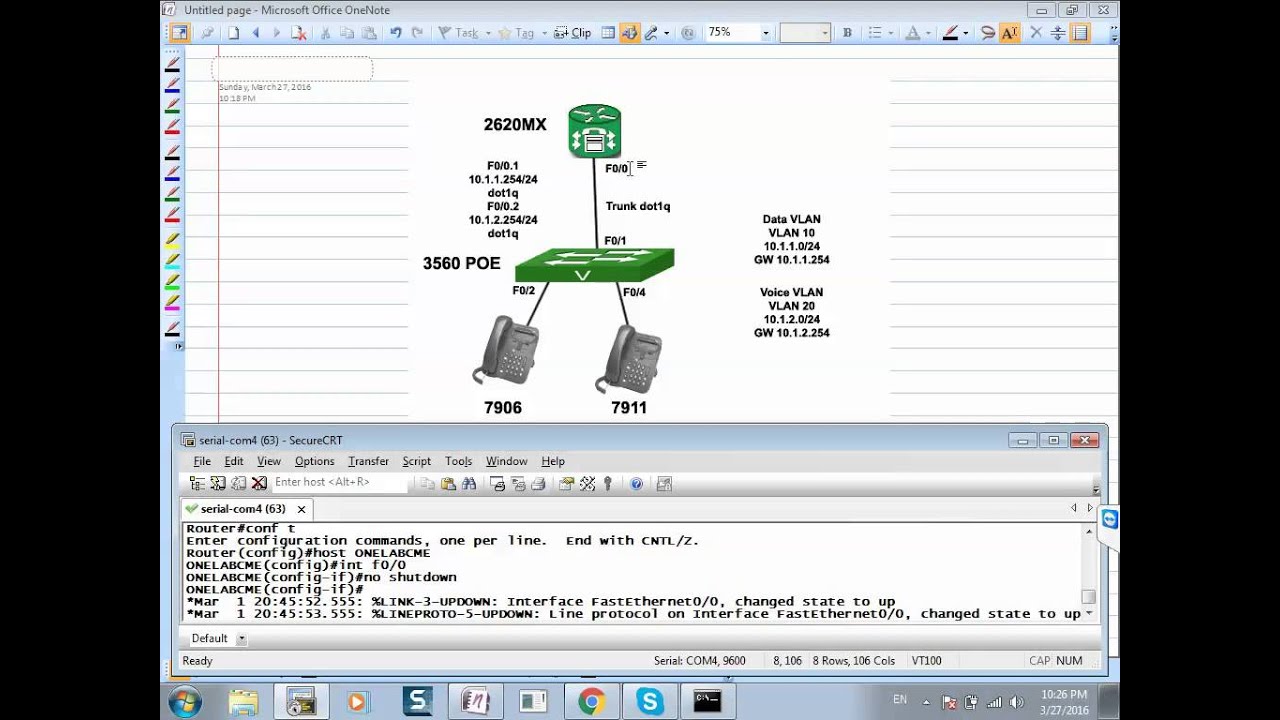Select yellow highlighter pen in OneNote pen toolbar
Image resolution: width=1280 pixels, height=720 pixels.
click(x=172, y=240)
